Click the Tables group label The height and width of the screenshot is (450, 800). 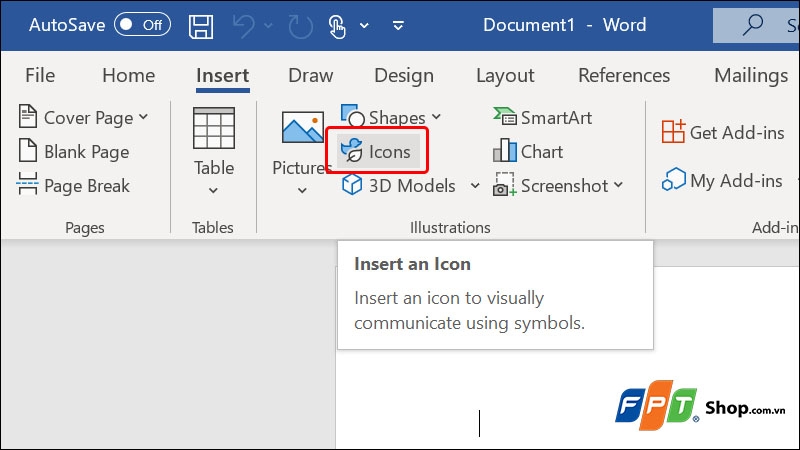click(x=213, y=227)
